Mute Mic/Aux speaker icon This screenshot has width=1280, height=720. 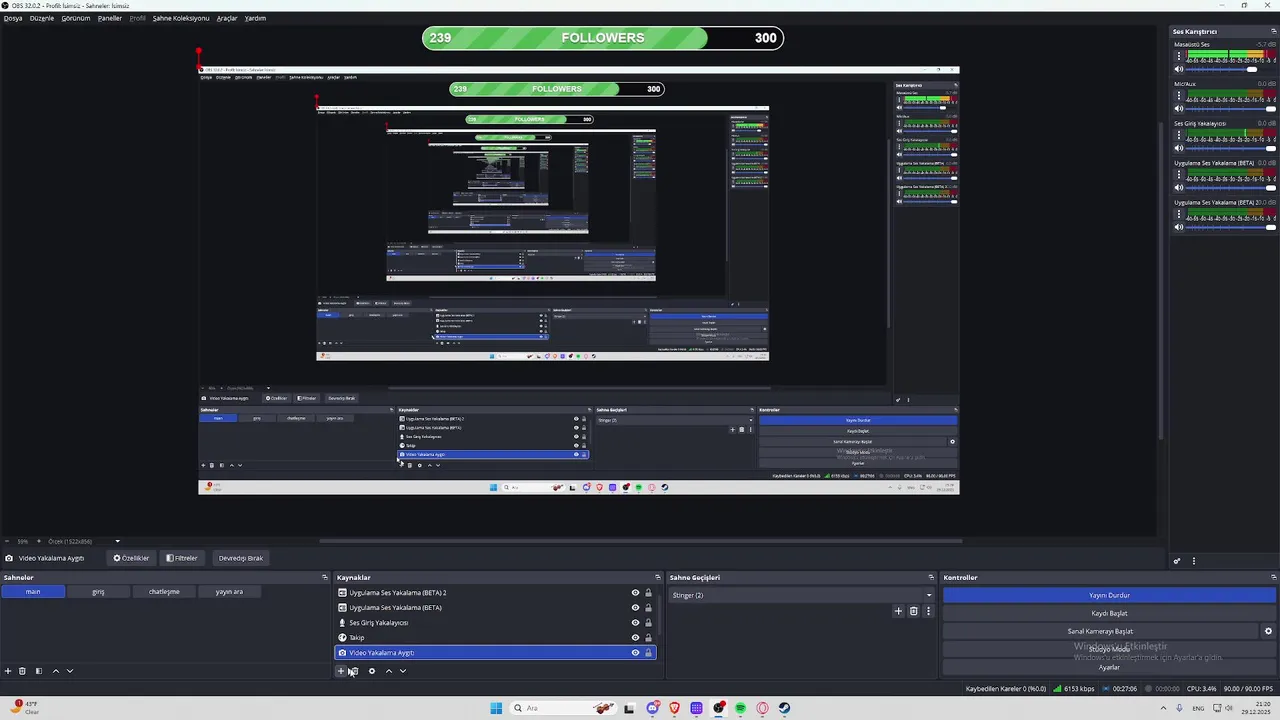(1179, 108)
